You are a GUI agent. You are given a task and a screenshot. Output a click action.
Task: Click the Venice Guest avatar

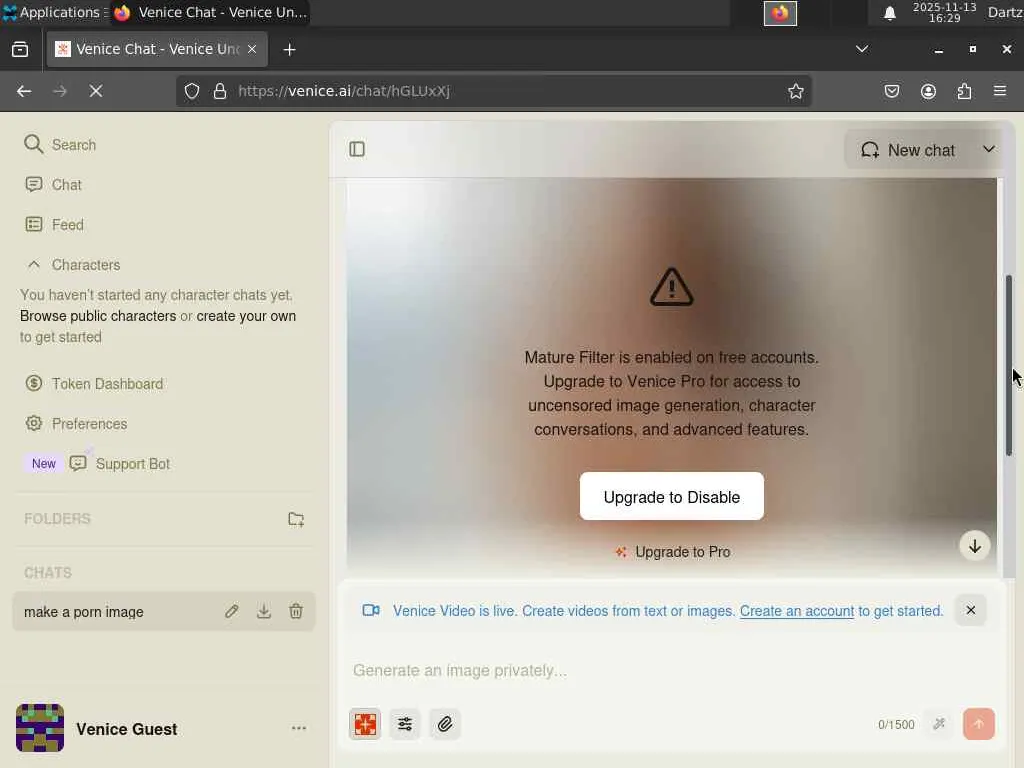point(40,728)
